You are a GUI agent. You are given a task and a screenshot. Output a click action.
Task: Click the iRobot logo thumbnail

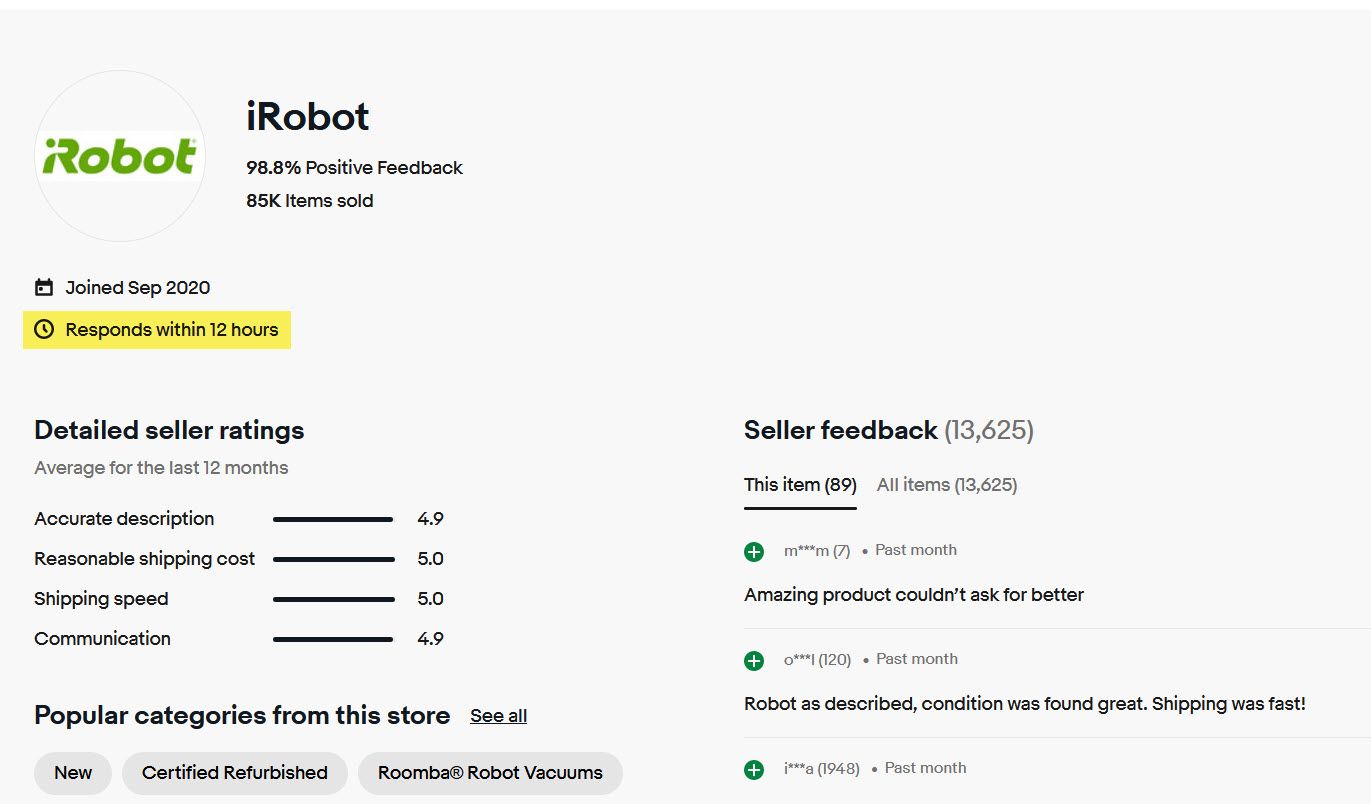[x=120, y=156]
